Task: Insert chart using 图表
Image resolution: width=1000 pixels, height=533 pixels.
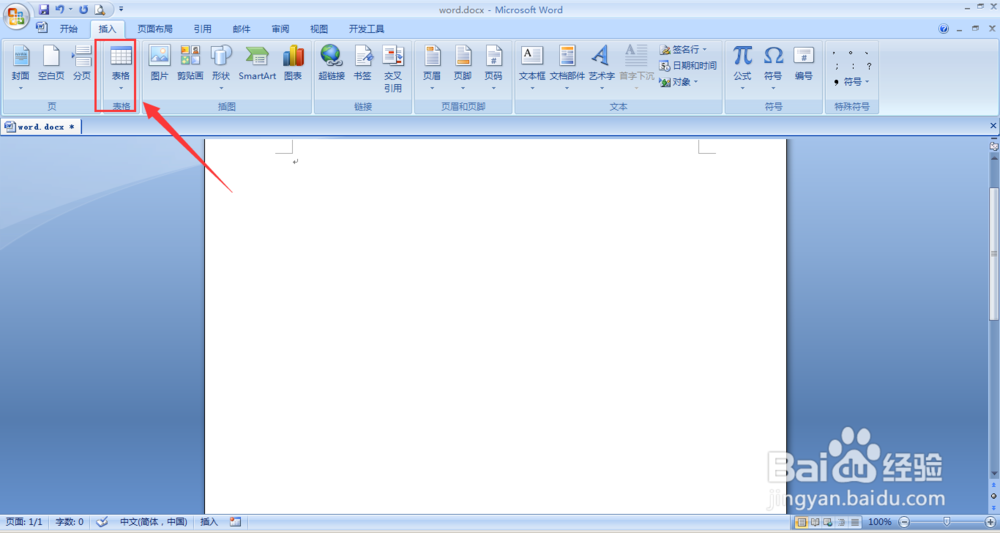Action: click(x=293, y=64)
